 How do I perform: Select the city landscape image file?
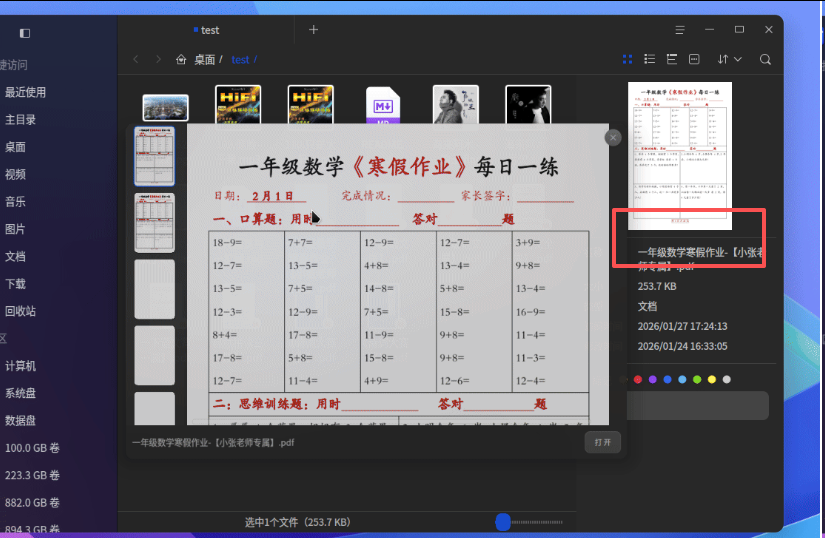(165, 108)
